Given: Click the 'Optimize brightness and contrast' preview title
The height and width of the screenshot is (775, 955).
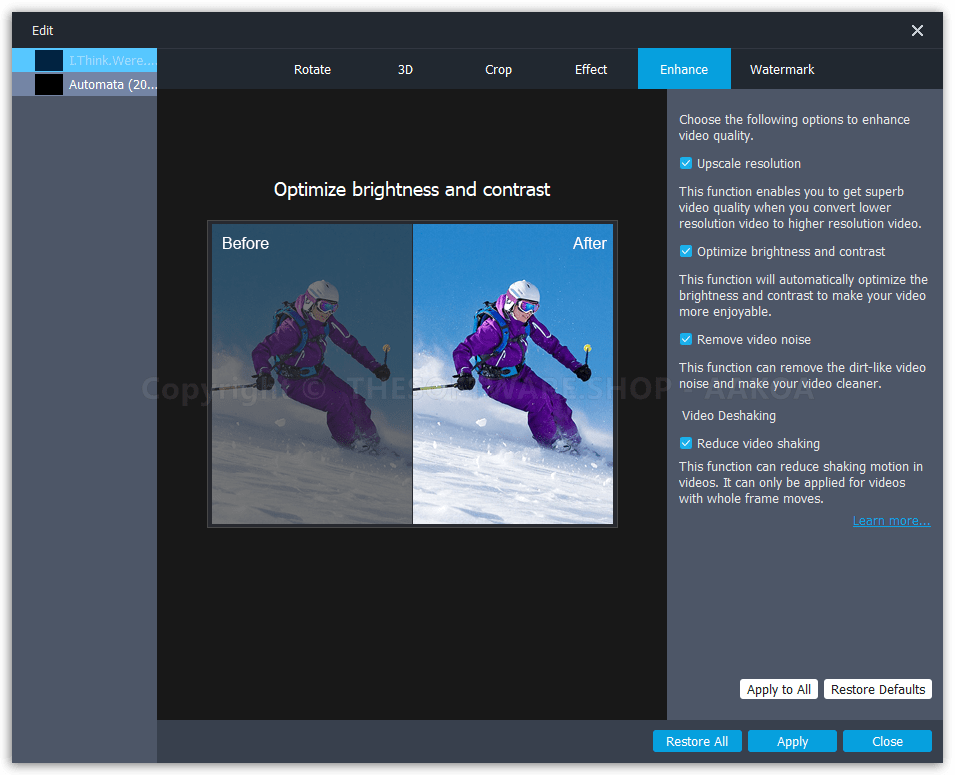Looking at the screenshot, I should point(412,189).
